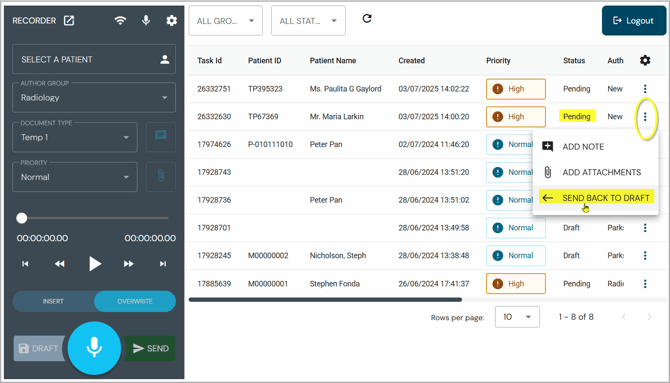Open actions menu for task 17928701
Screen dimensions: 670x383
[645, 228]
